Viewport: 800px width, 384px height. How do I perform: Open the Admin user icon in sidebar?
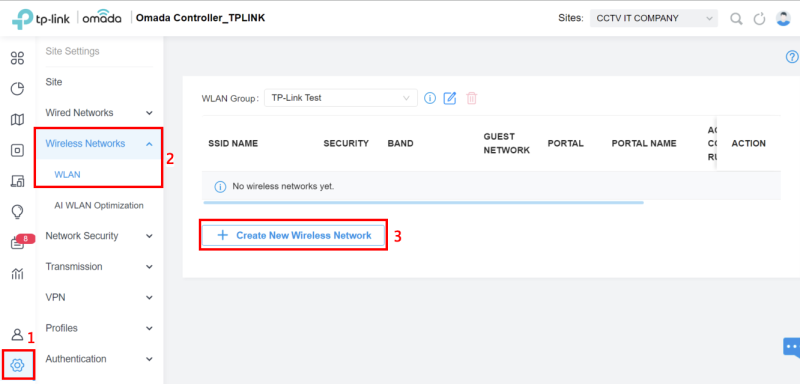(17, 335)
